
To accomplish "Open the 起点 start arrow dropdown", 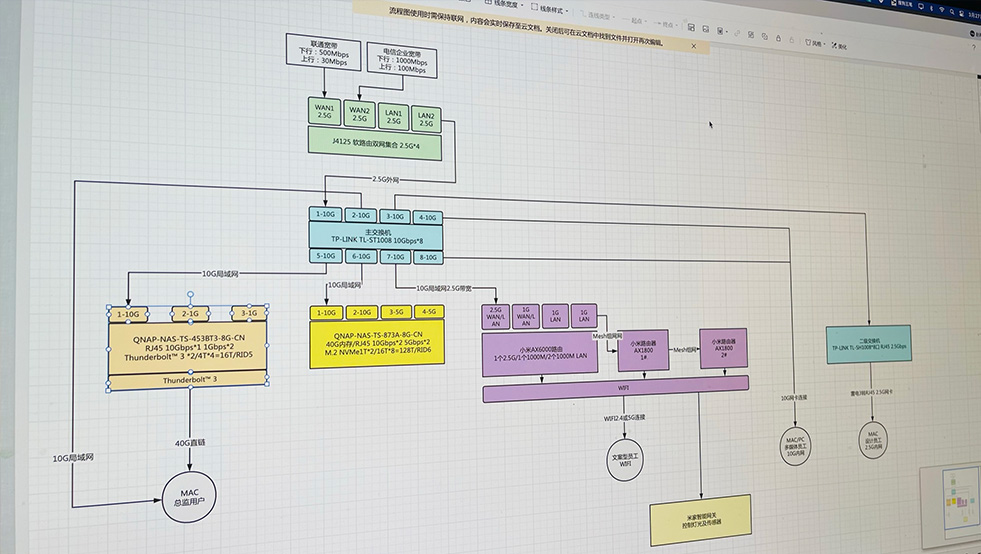I will click(634, 21).
